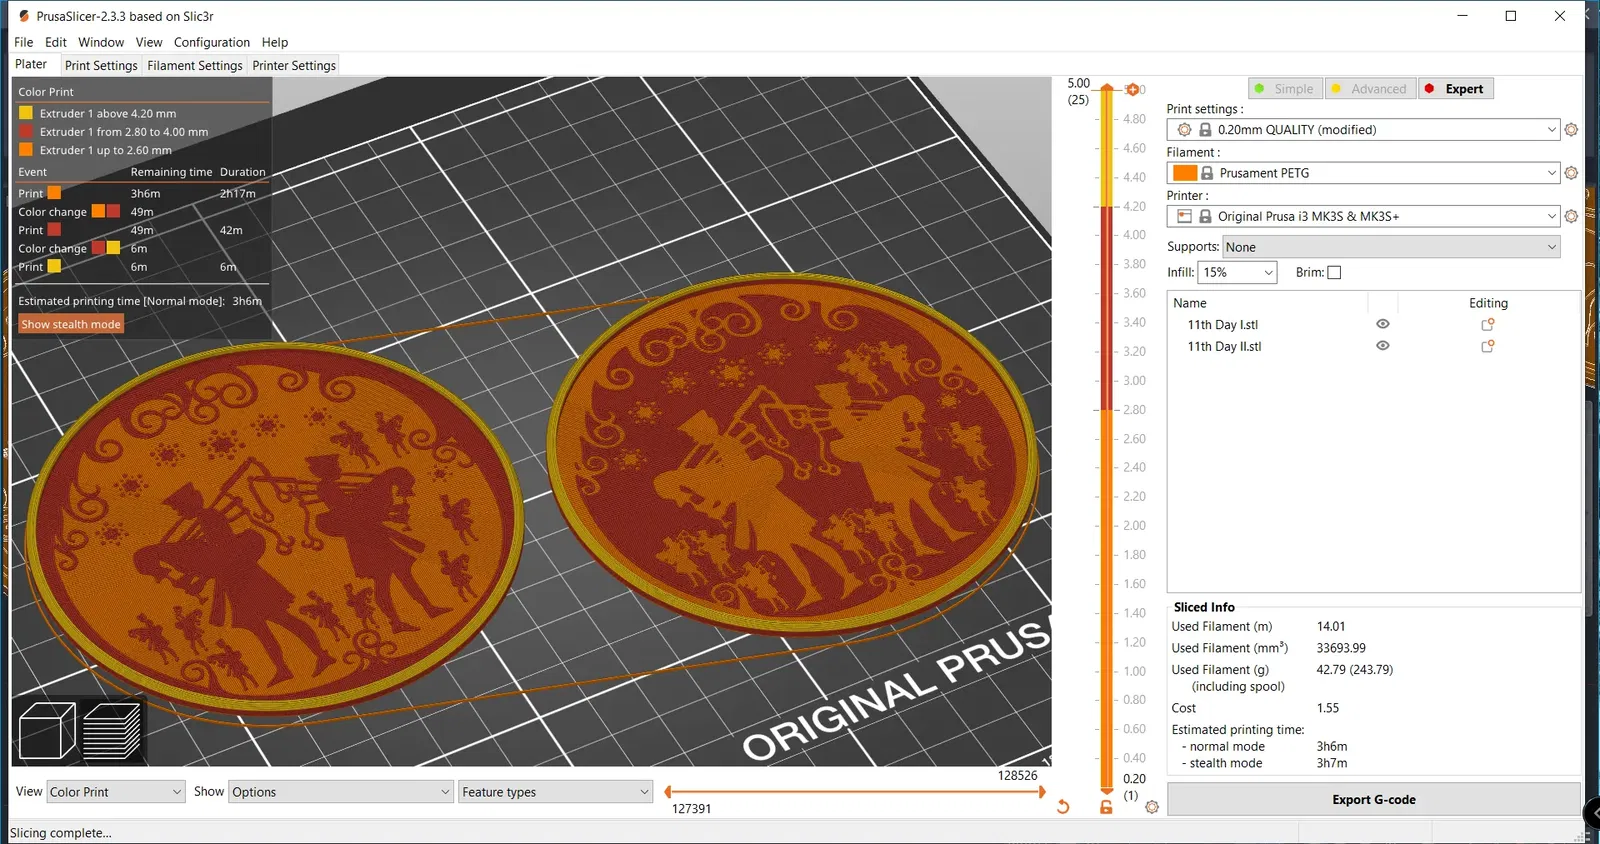Click the Used Filament (m) value 14.01
Viewport: 1600px width, 844px height.
point(1331,627)
